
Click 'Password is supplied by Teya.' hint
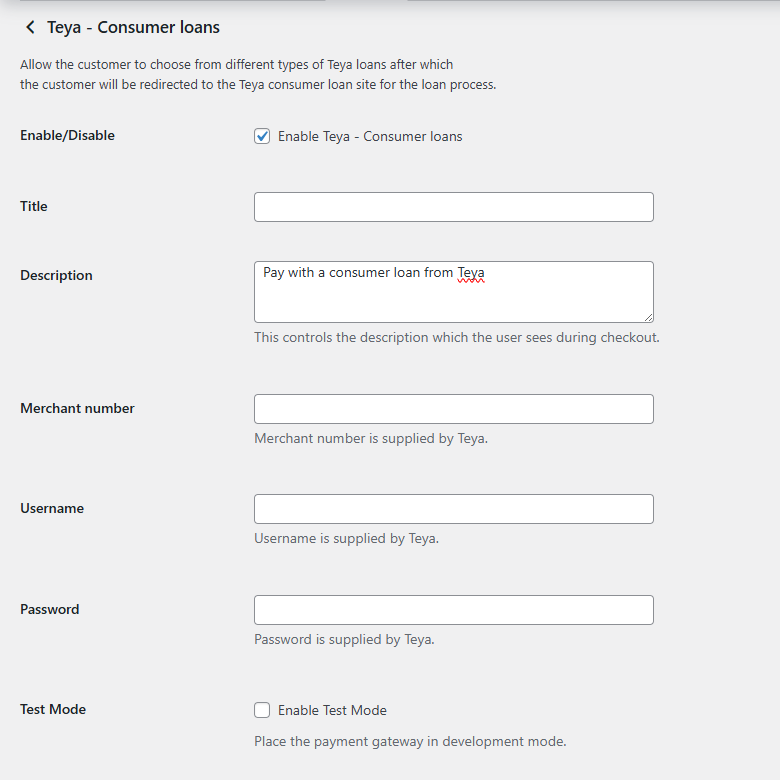click(344, 639)
